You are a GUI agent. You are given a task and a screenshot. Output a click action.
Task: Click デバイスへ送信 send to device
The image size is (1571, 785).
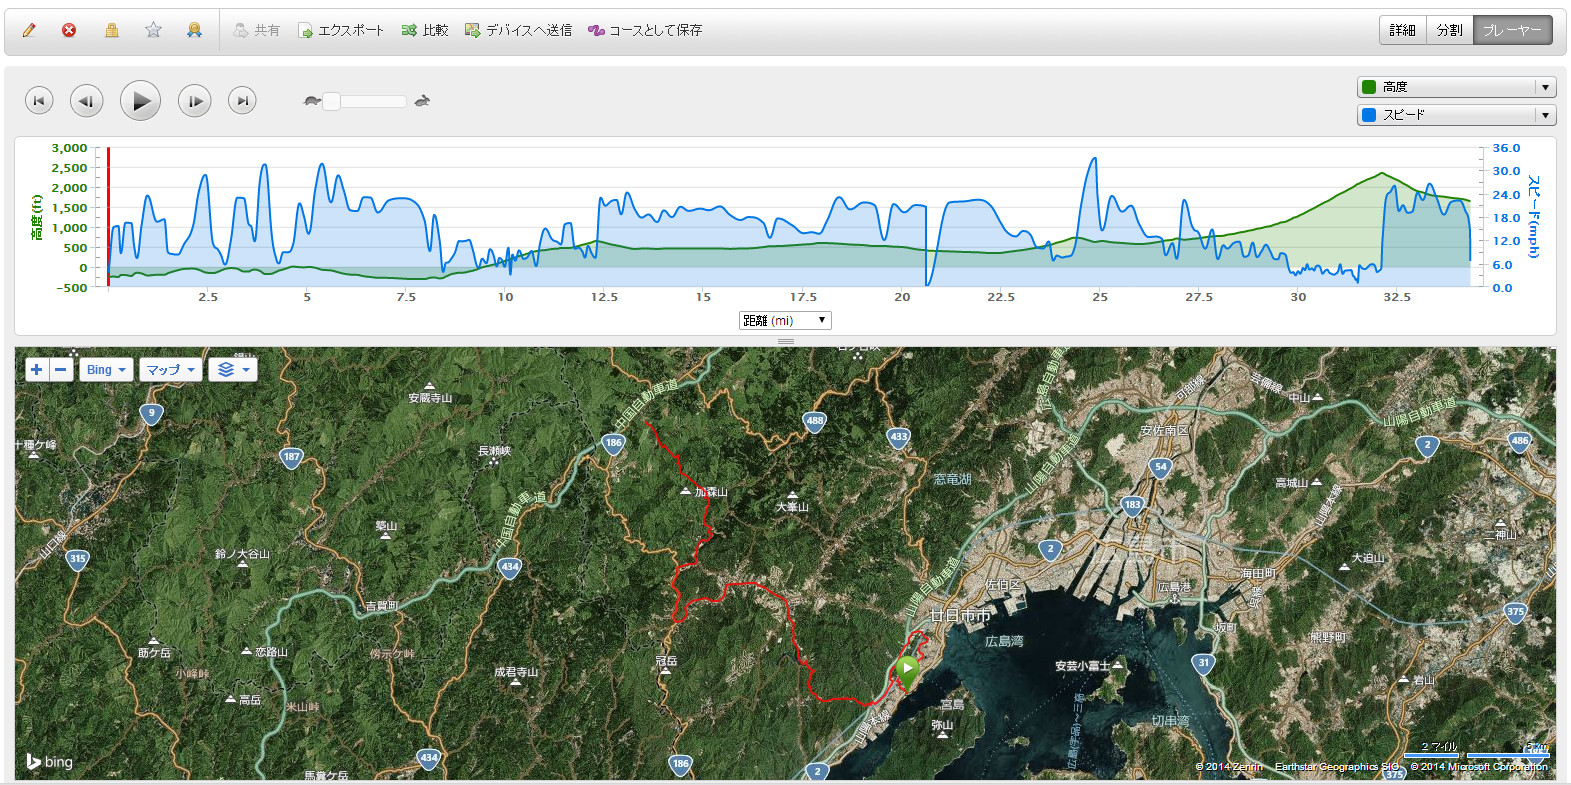518,30
